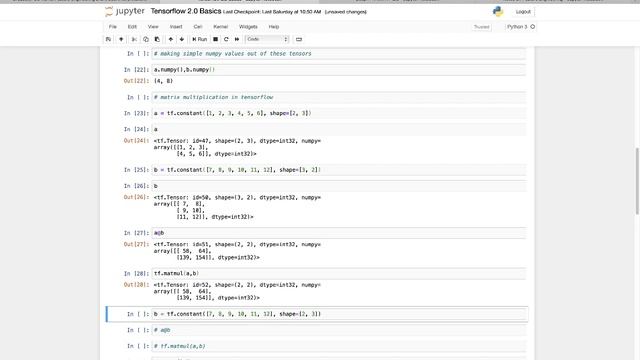The height and width of the screenshot is (360, 640).
Task: Open the Help menu
Action: point(274,27)
